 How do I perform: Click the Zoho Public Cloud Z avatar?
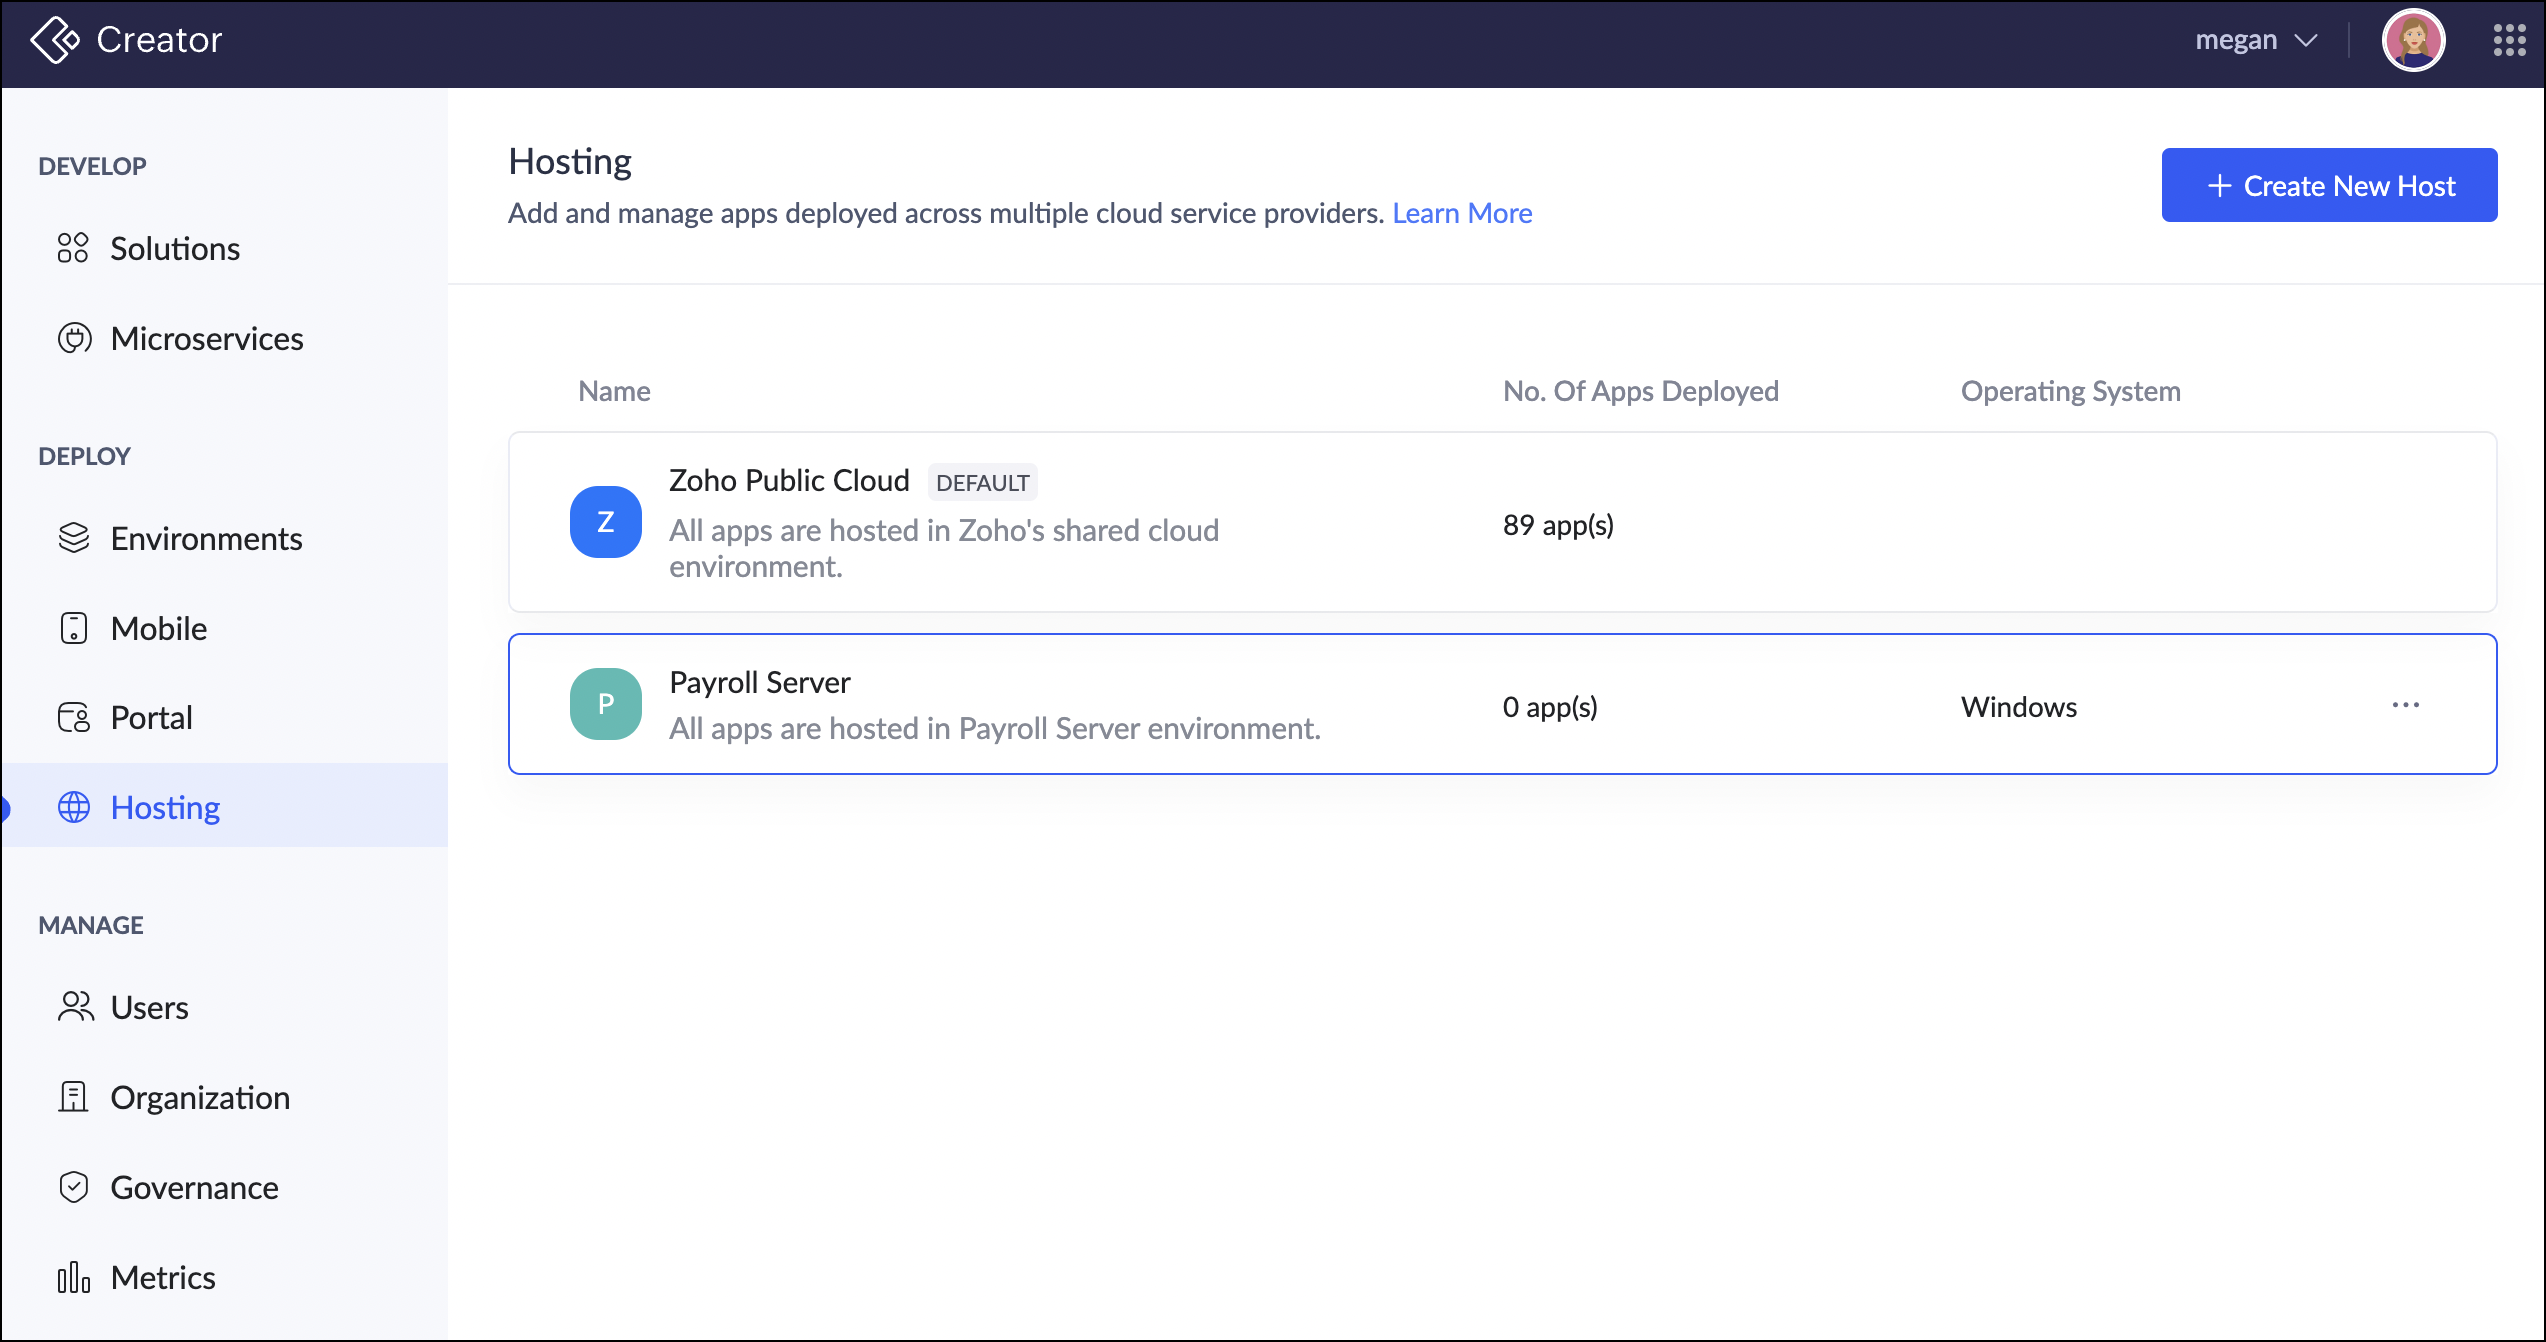click(605, 522)
